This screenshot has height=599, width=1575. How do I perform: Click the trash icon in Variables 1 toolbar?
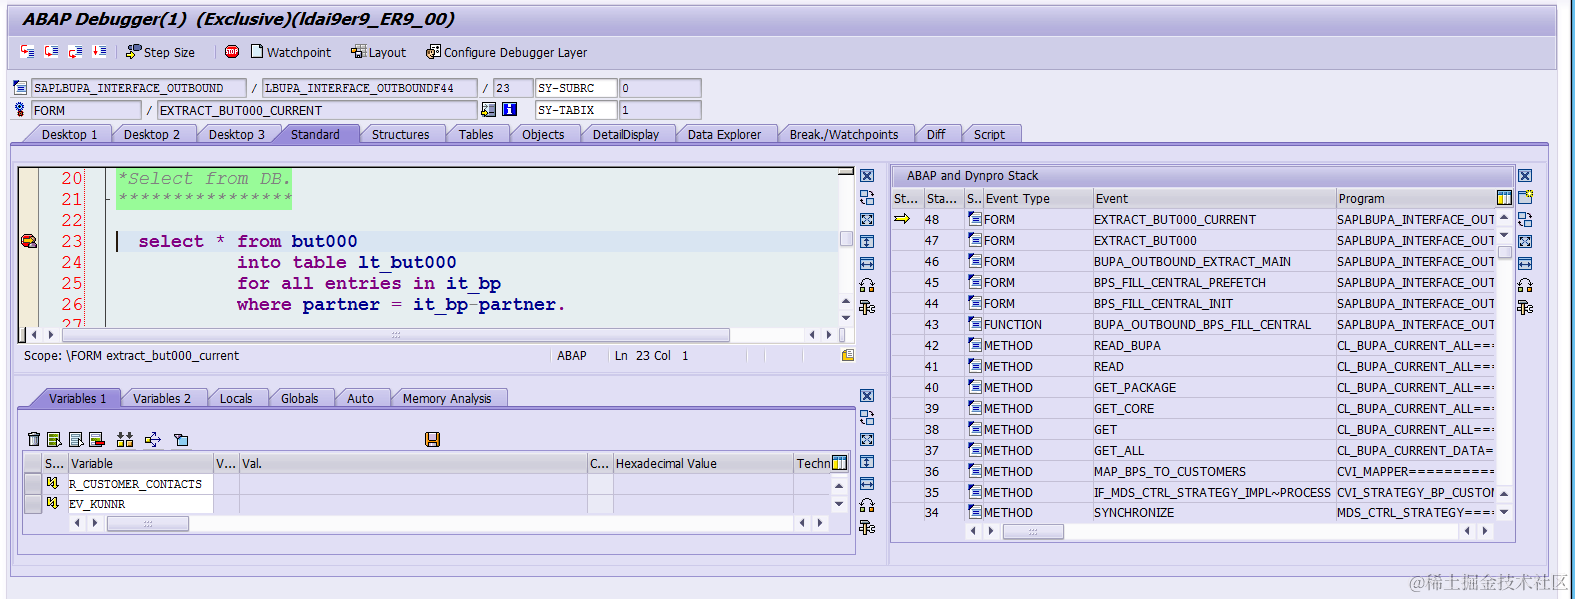34,439
